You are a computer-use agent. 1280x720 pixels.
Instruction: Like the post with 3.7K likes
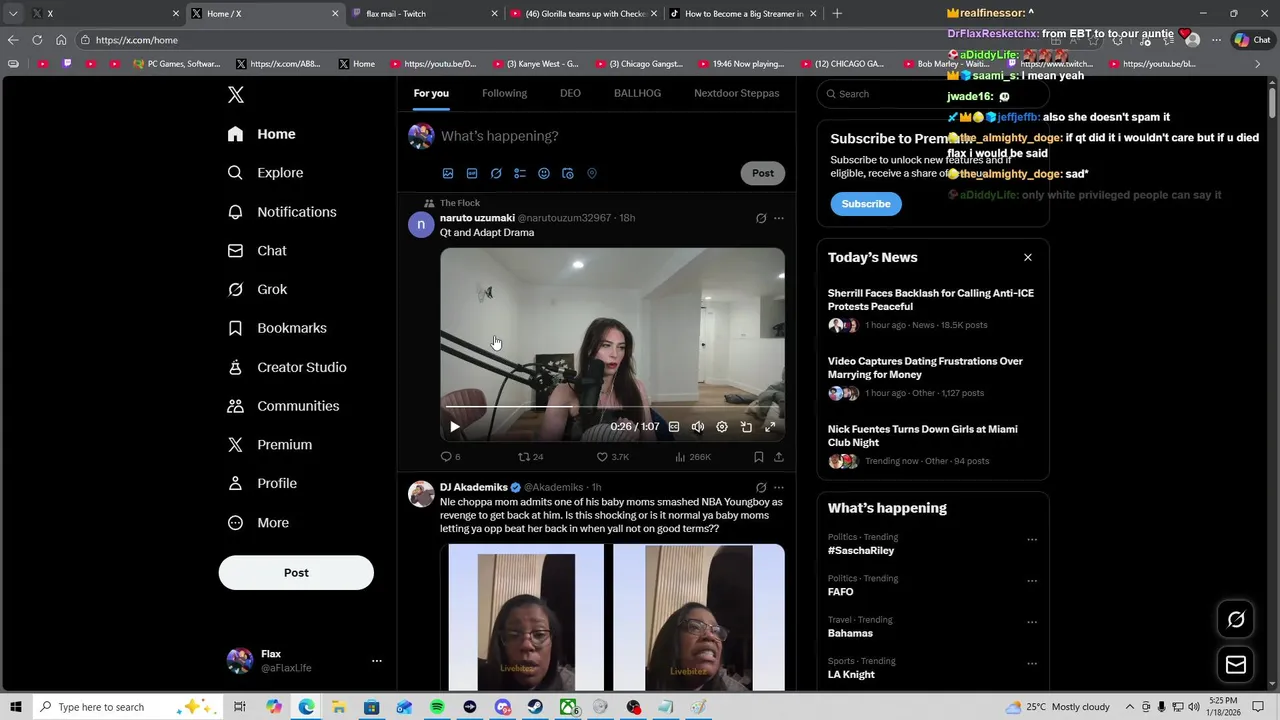612,457
